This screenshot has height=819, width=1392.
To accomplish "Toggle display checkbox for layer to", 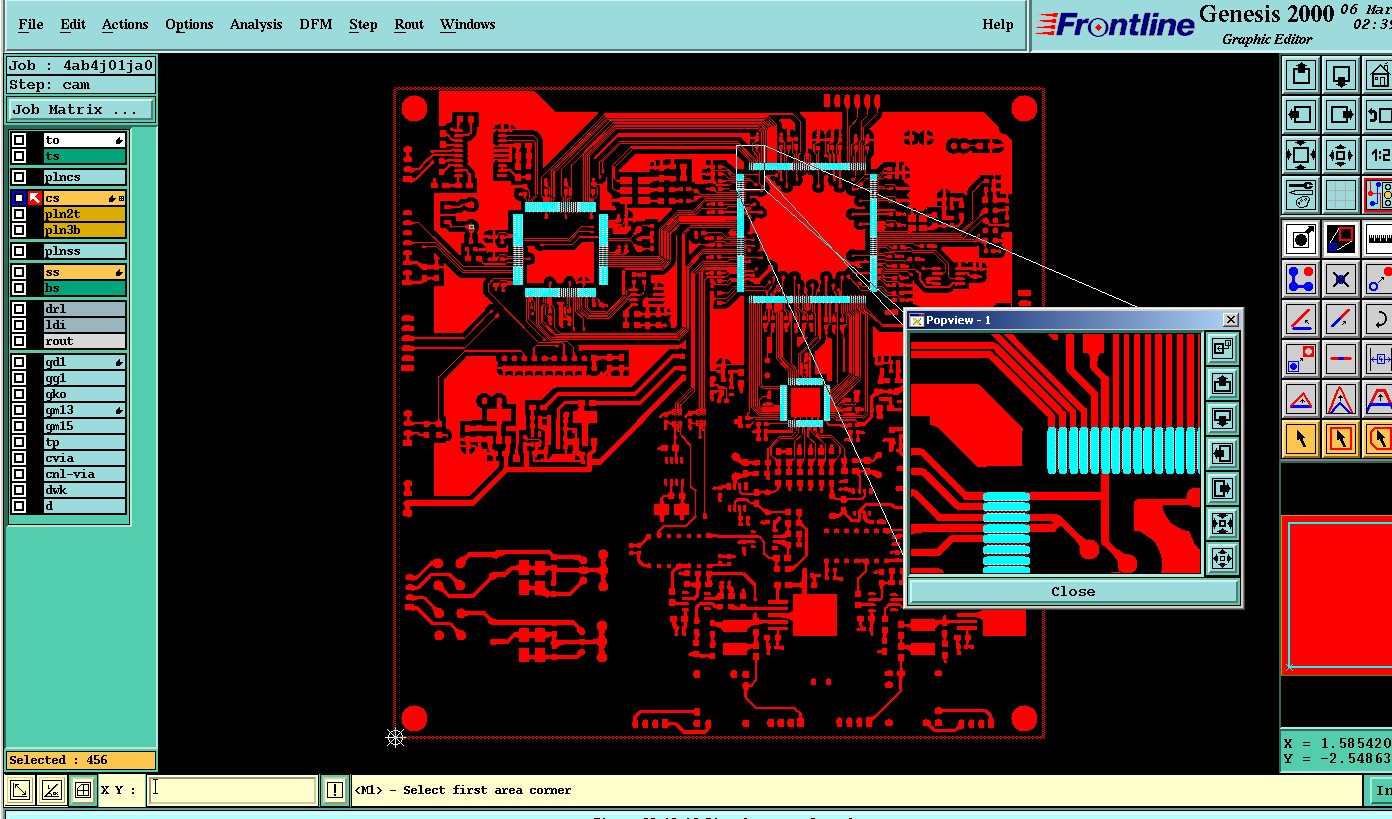I will tap(19, 140).
